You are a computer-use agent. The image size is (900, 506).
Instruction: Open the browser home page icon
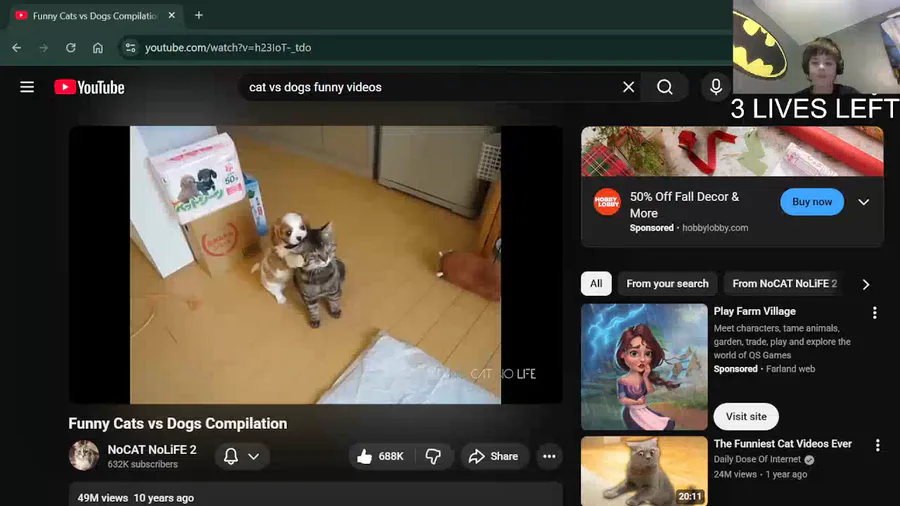[98, 48]
